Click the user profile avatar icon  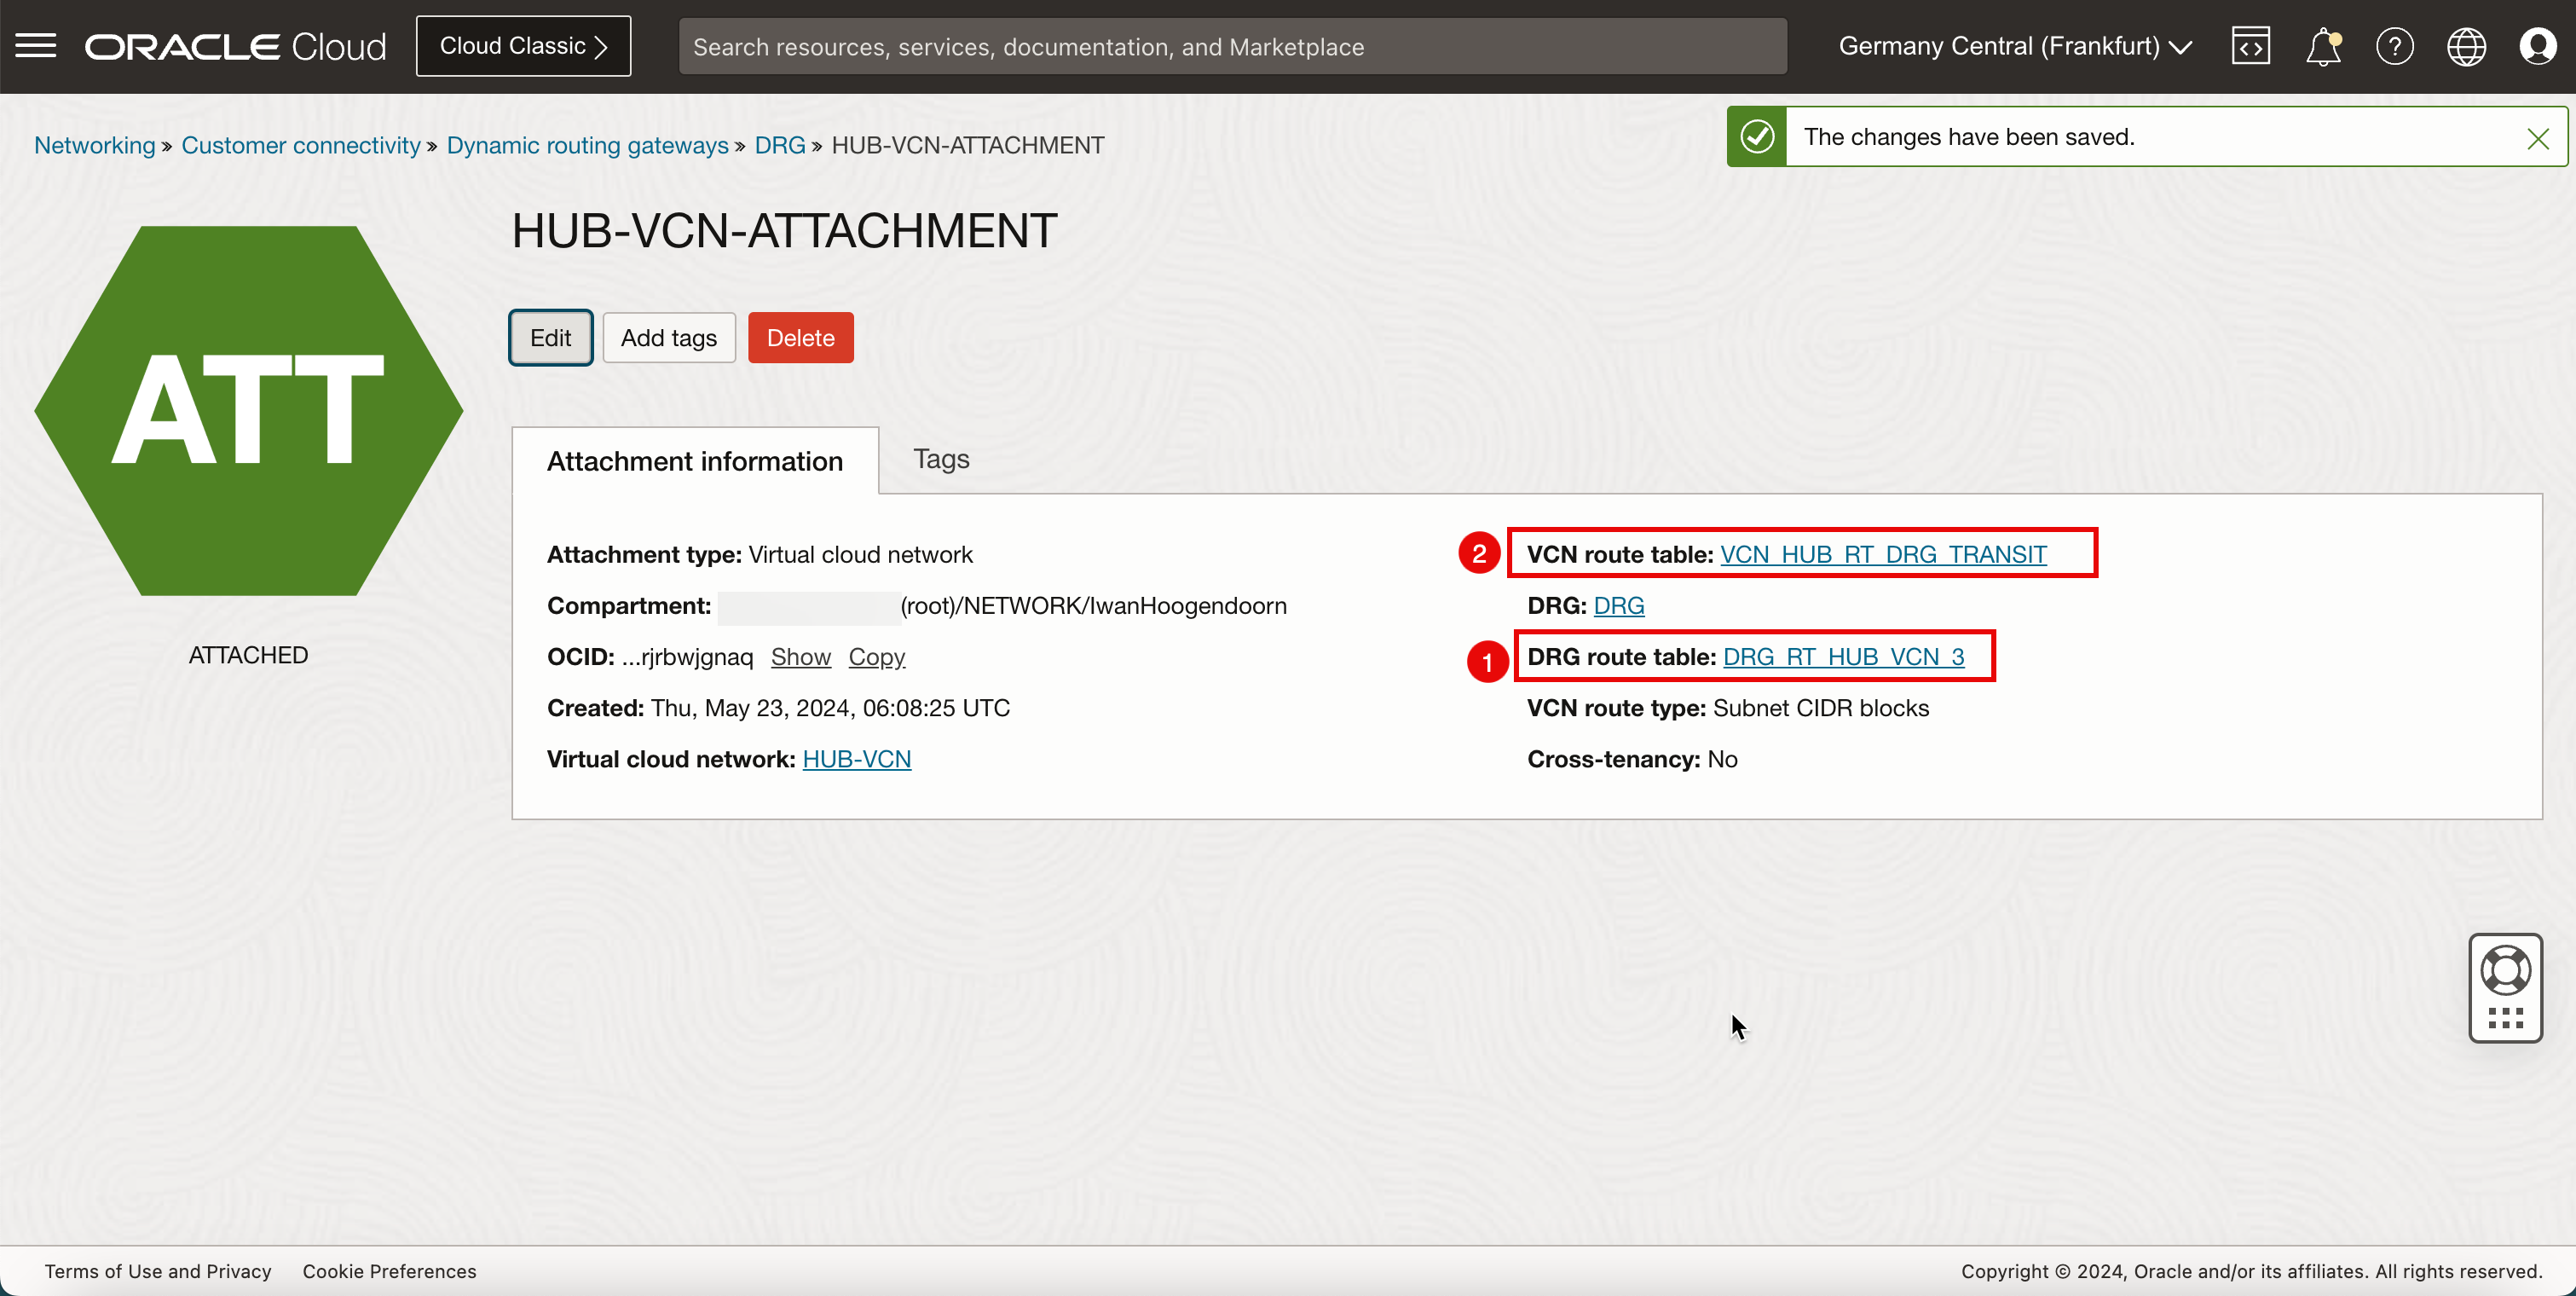point(2538,46)
